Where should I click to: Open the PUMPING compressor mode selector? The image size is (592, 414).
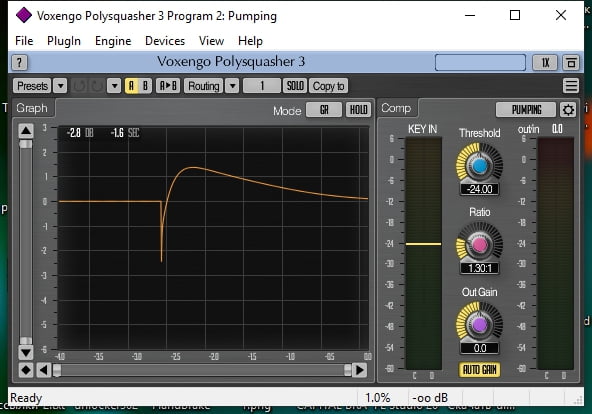526,110
